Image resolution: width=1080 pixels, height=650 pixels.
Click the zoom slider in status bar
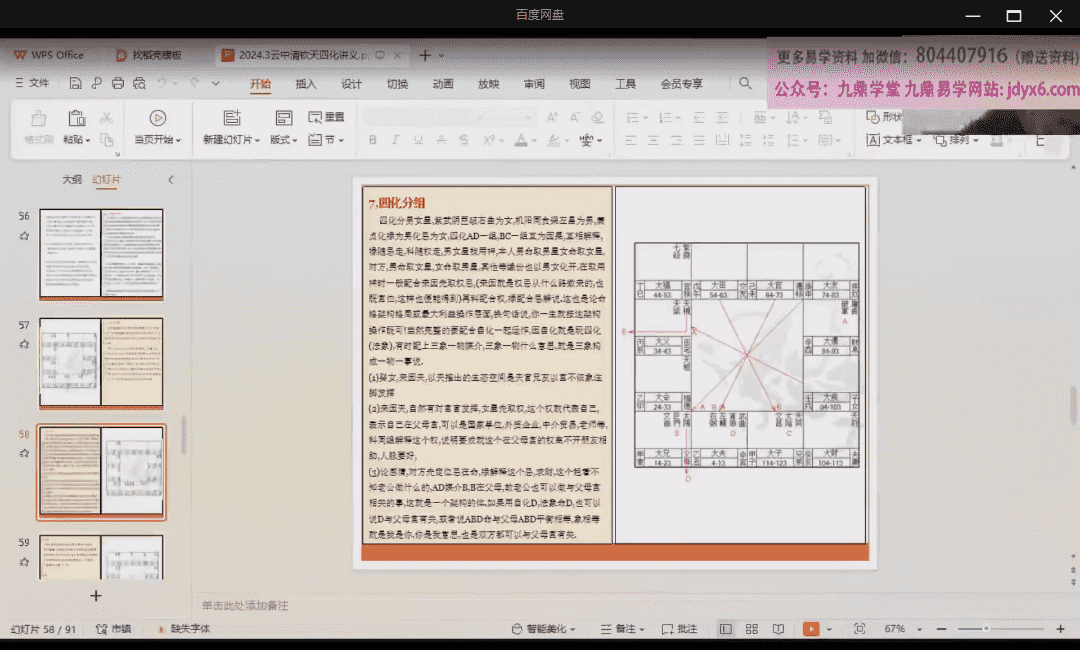click(986, 629)
